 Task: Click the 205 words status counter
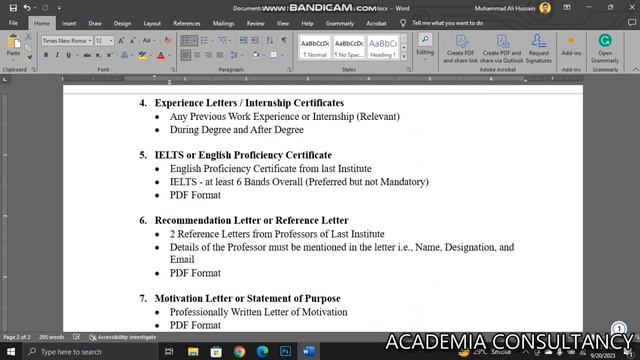tap(51, 337)
